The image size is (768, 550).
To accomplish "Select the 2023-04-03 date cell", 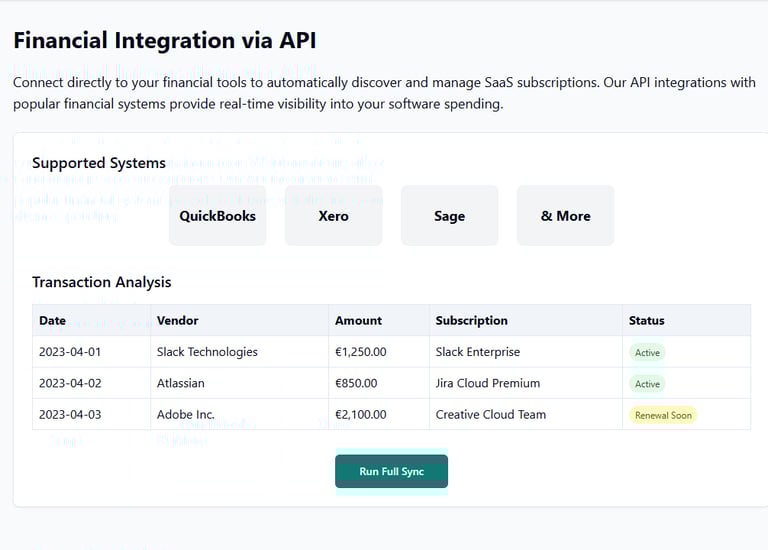I will coord(92,414).
